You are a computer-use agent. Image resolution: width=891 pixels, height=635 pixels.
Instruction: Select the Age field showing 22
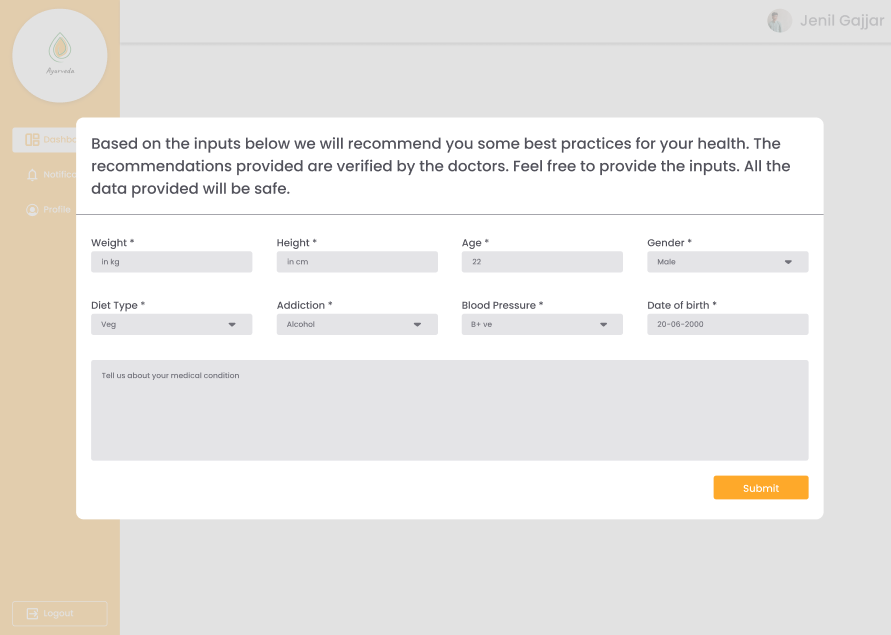(x=542, y=262)
